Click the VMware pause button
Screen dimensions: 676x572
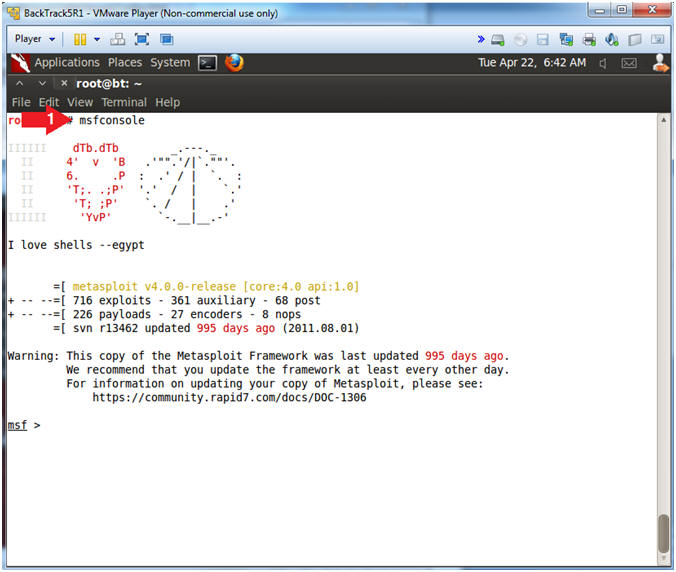(x=80, y=40)
